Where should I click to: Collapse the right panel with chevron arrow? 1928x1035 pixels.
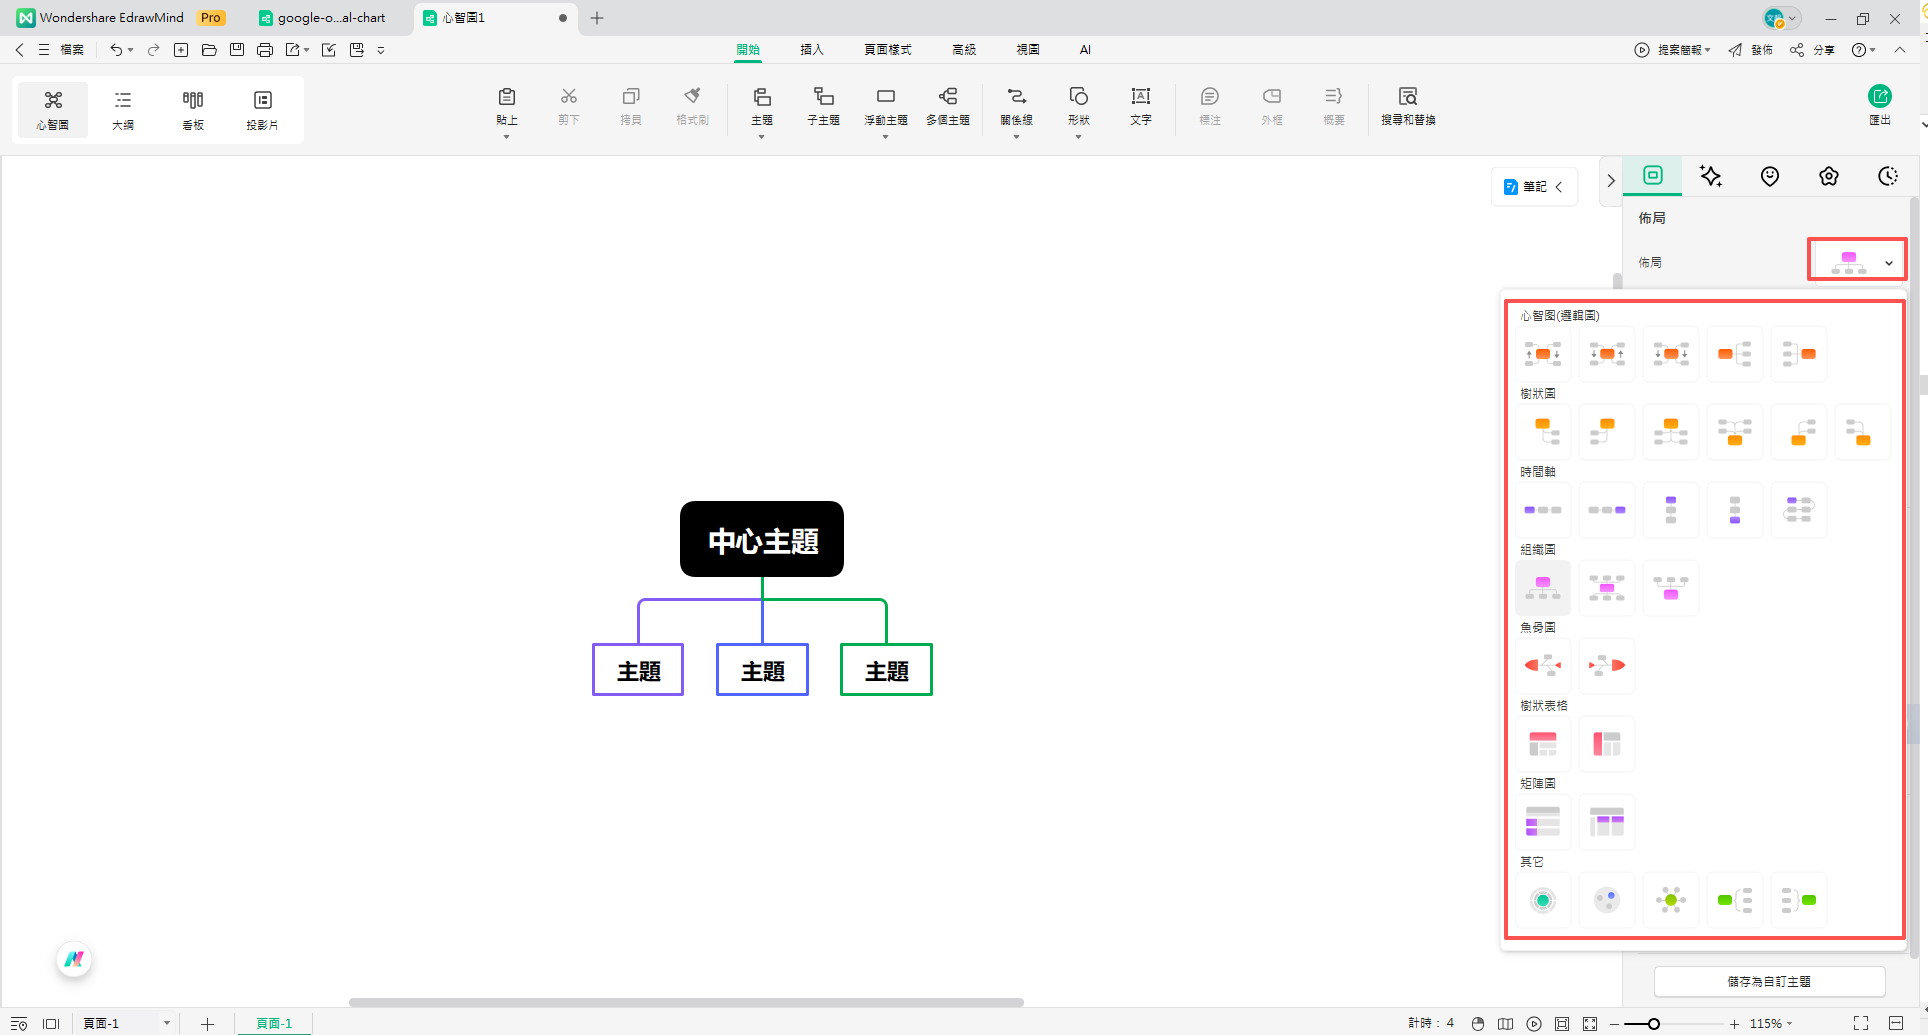(x=1610, y=181)
